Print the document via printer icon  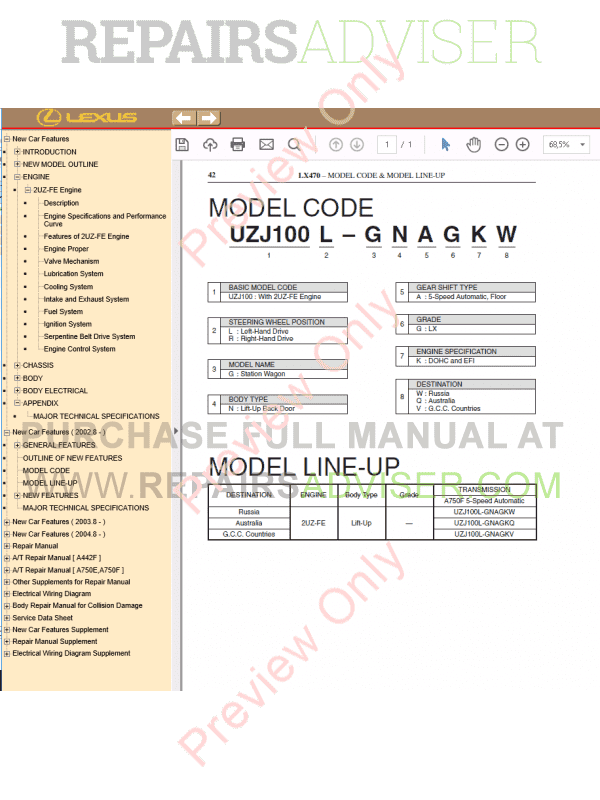(238, 144)
